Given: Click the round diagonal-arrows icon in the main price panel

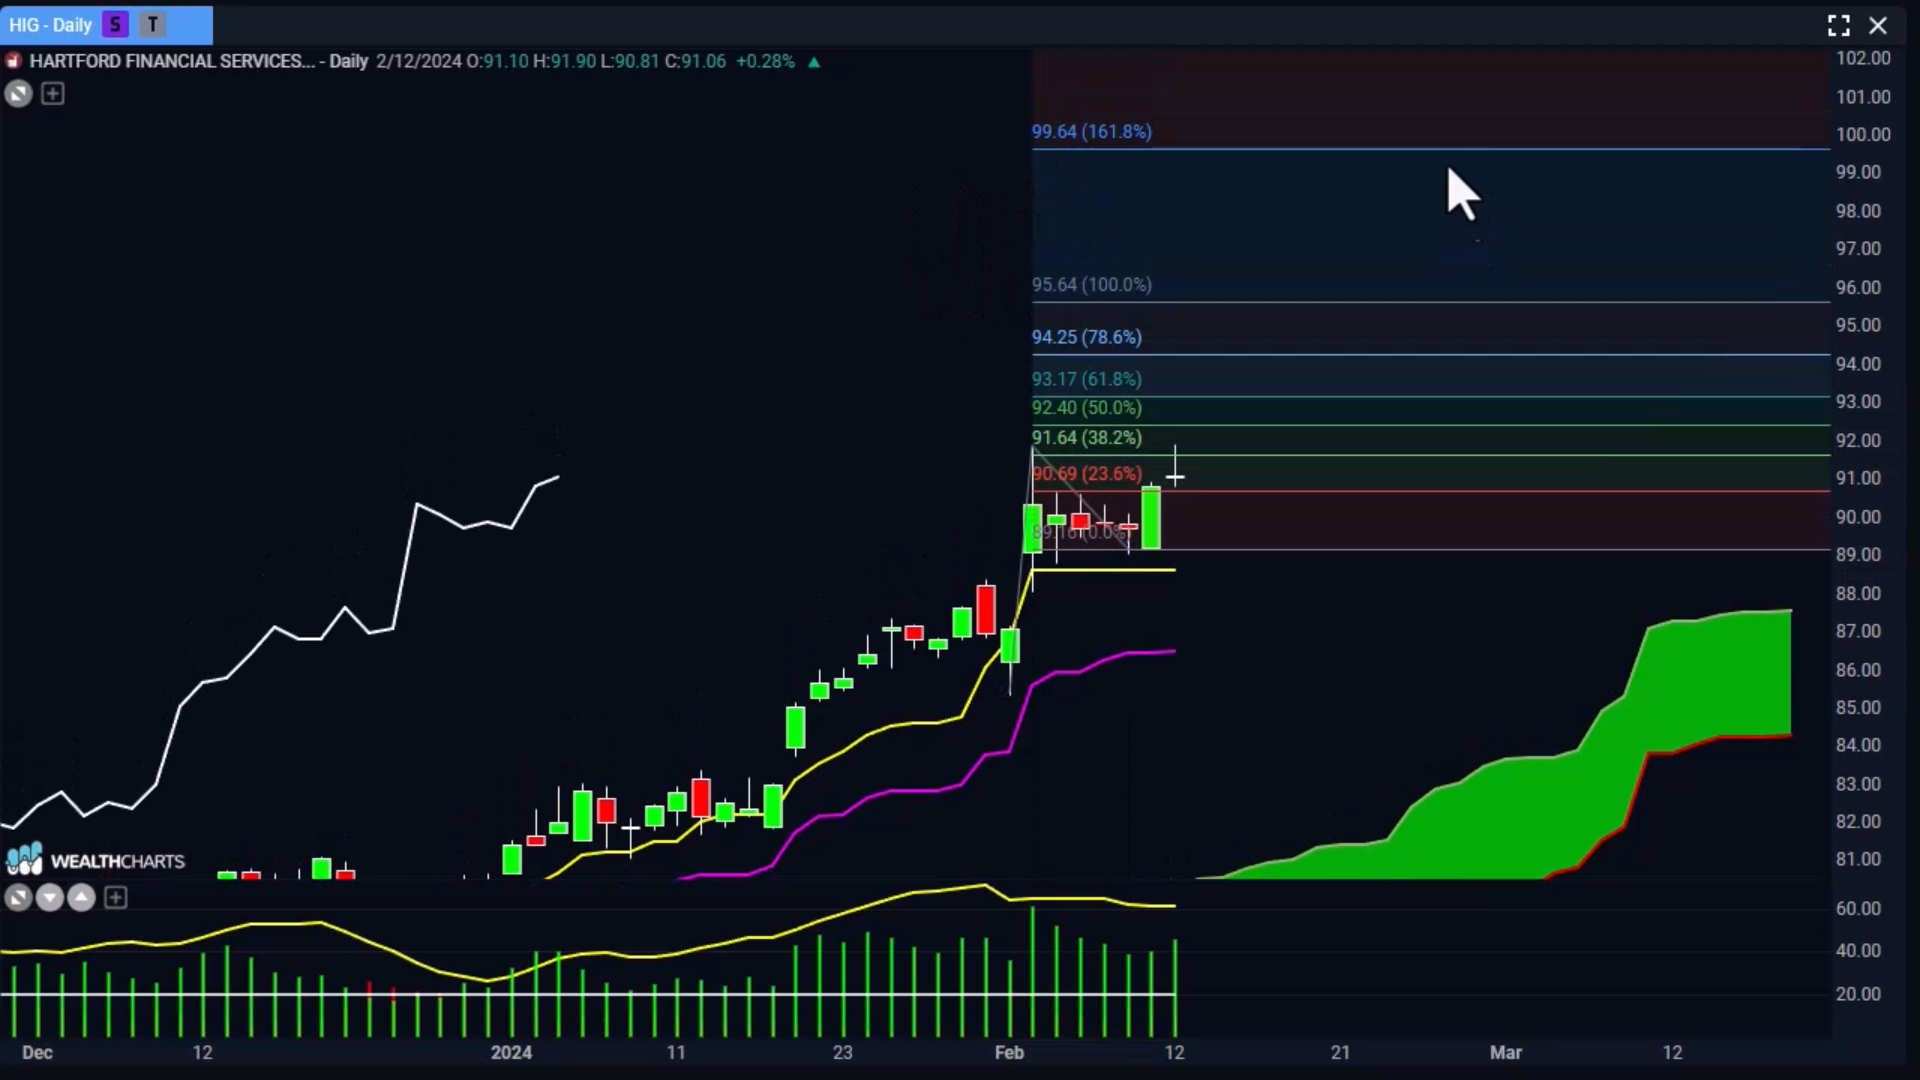Looking at the screenshot, I should 18,94.
